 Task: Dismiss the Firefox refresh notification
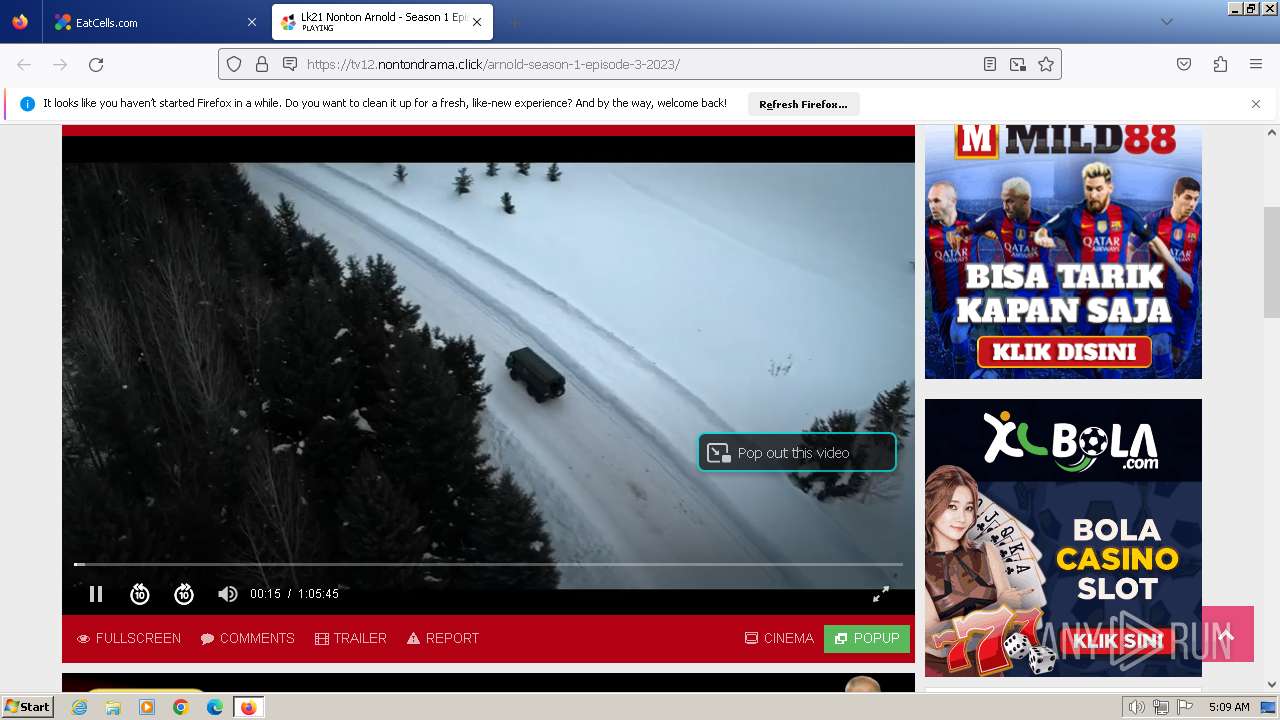pos(1256,104)
